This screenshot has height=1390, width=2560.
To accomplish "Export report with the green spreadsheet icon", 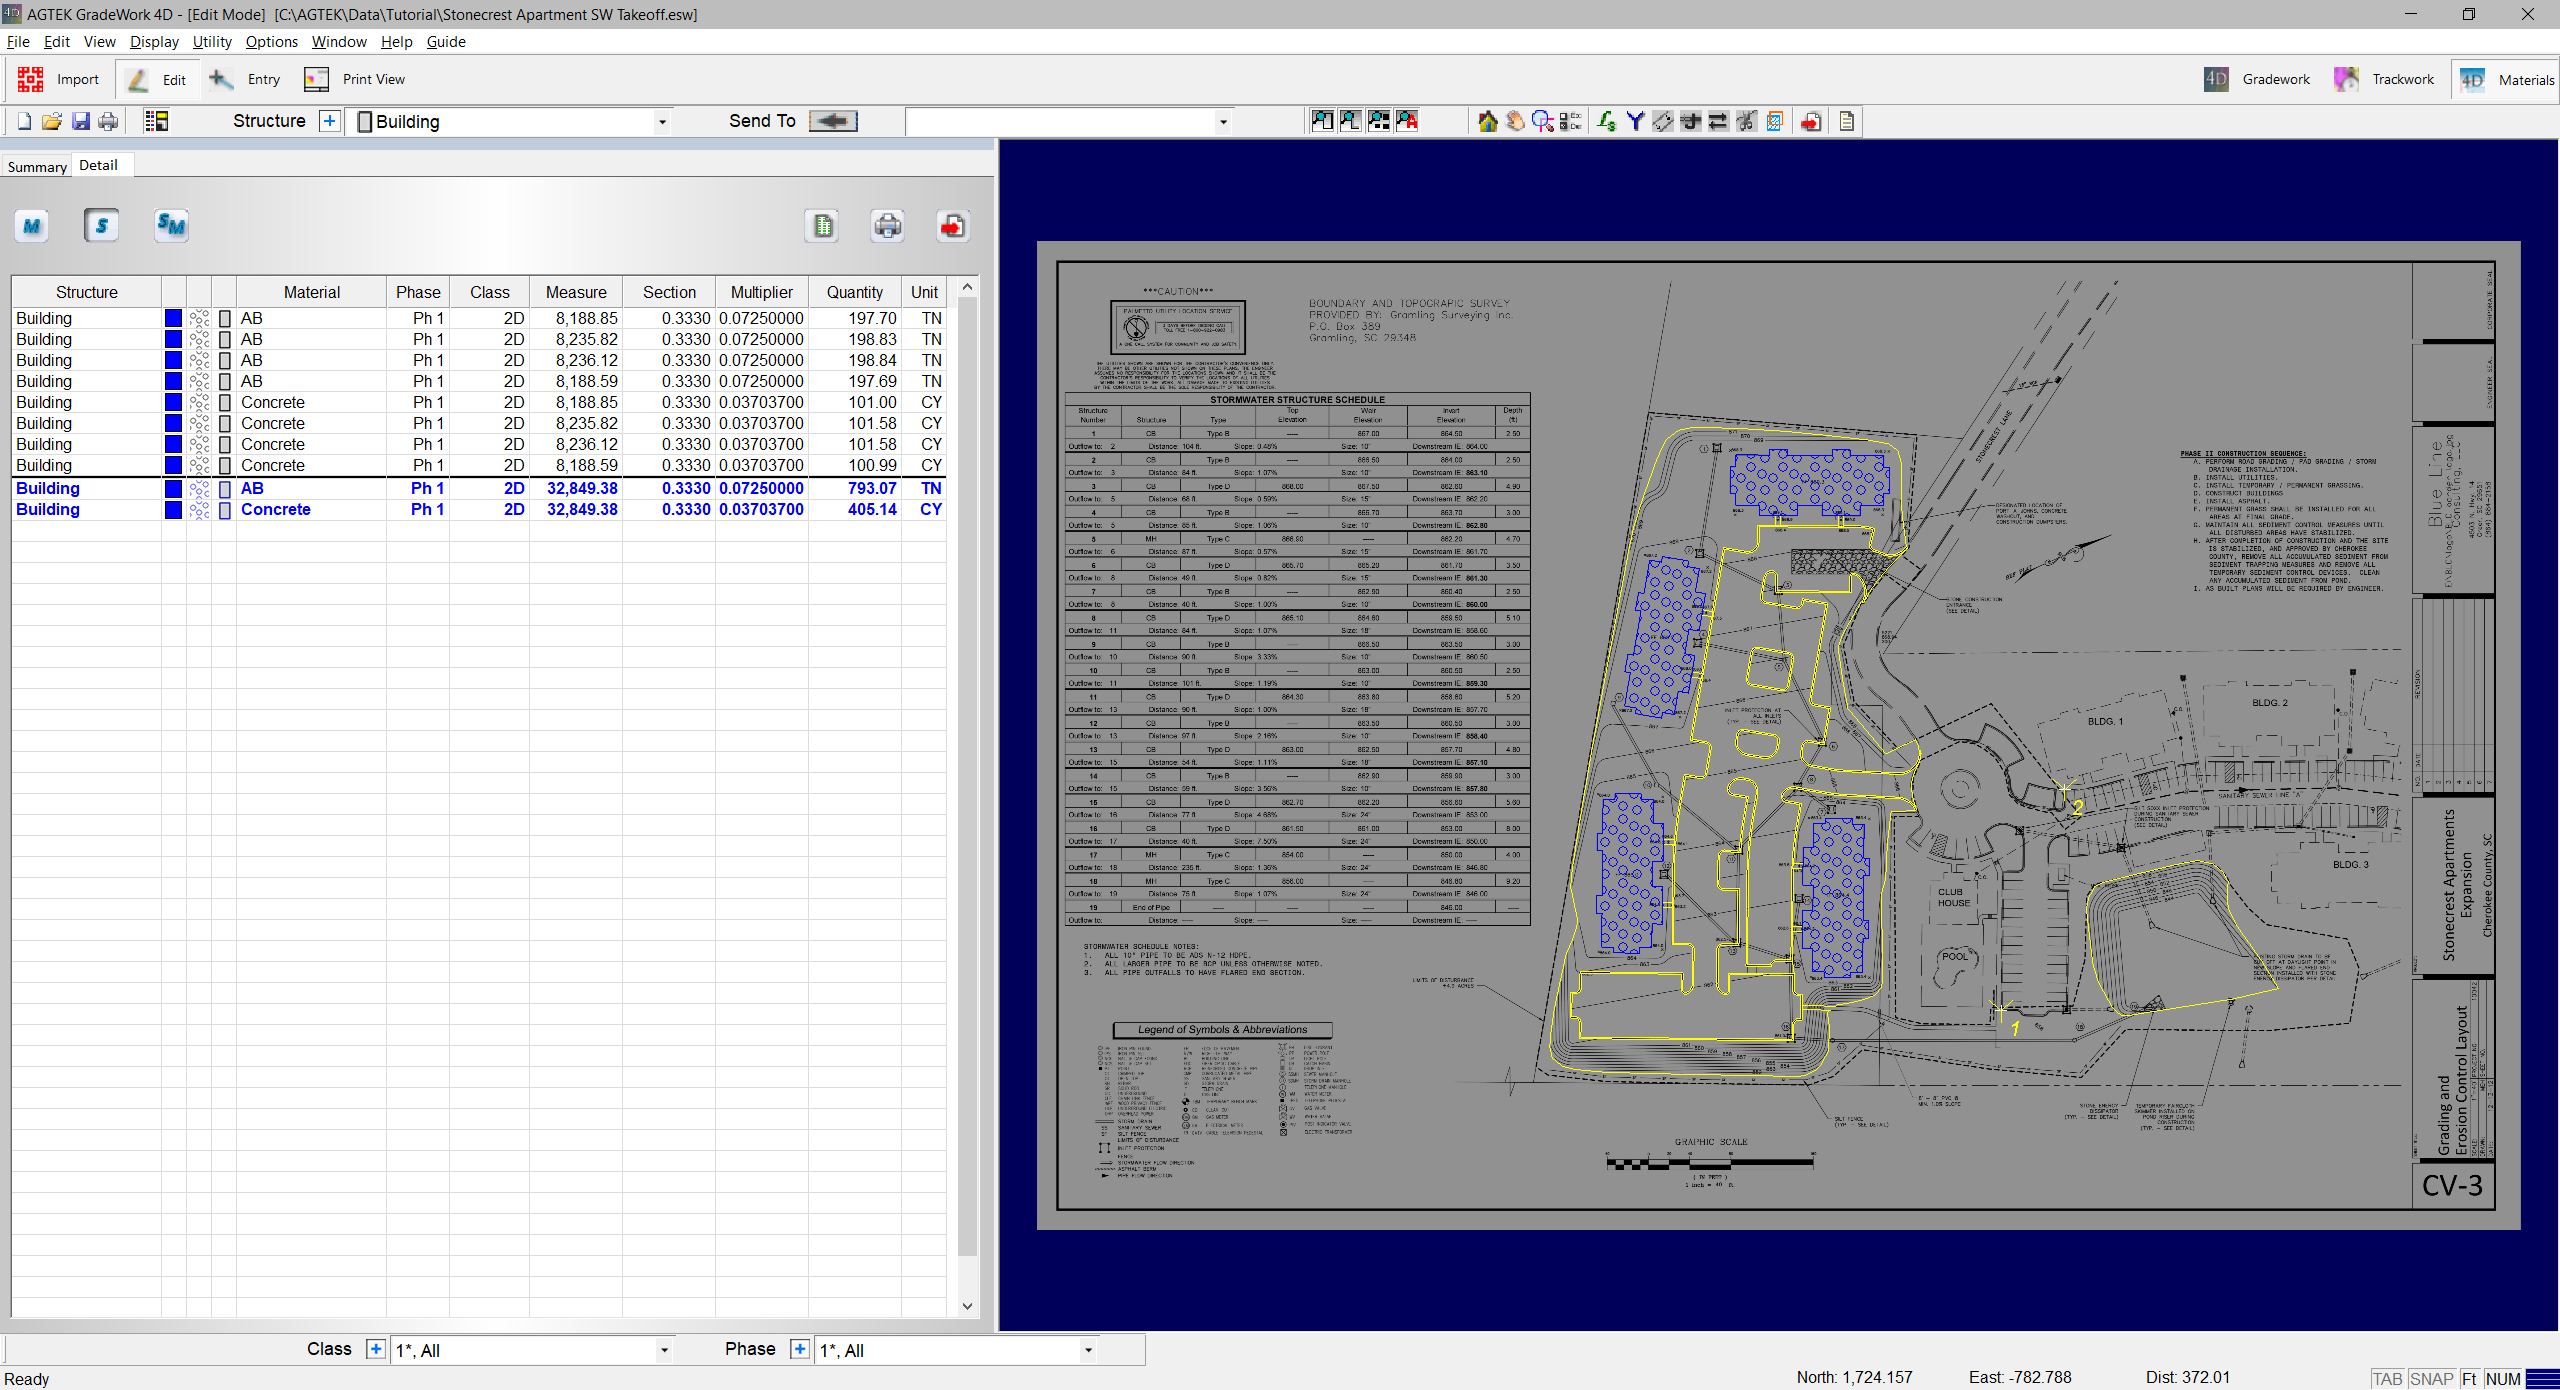I will (823, 226).
